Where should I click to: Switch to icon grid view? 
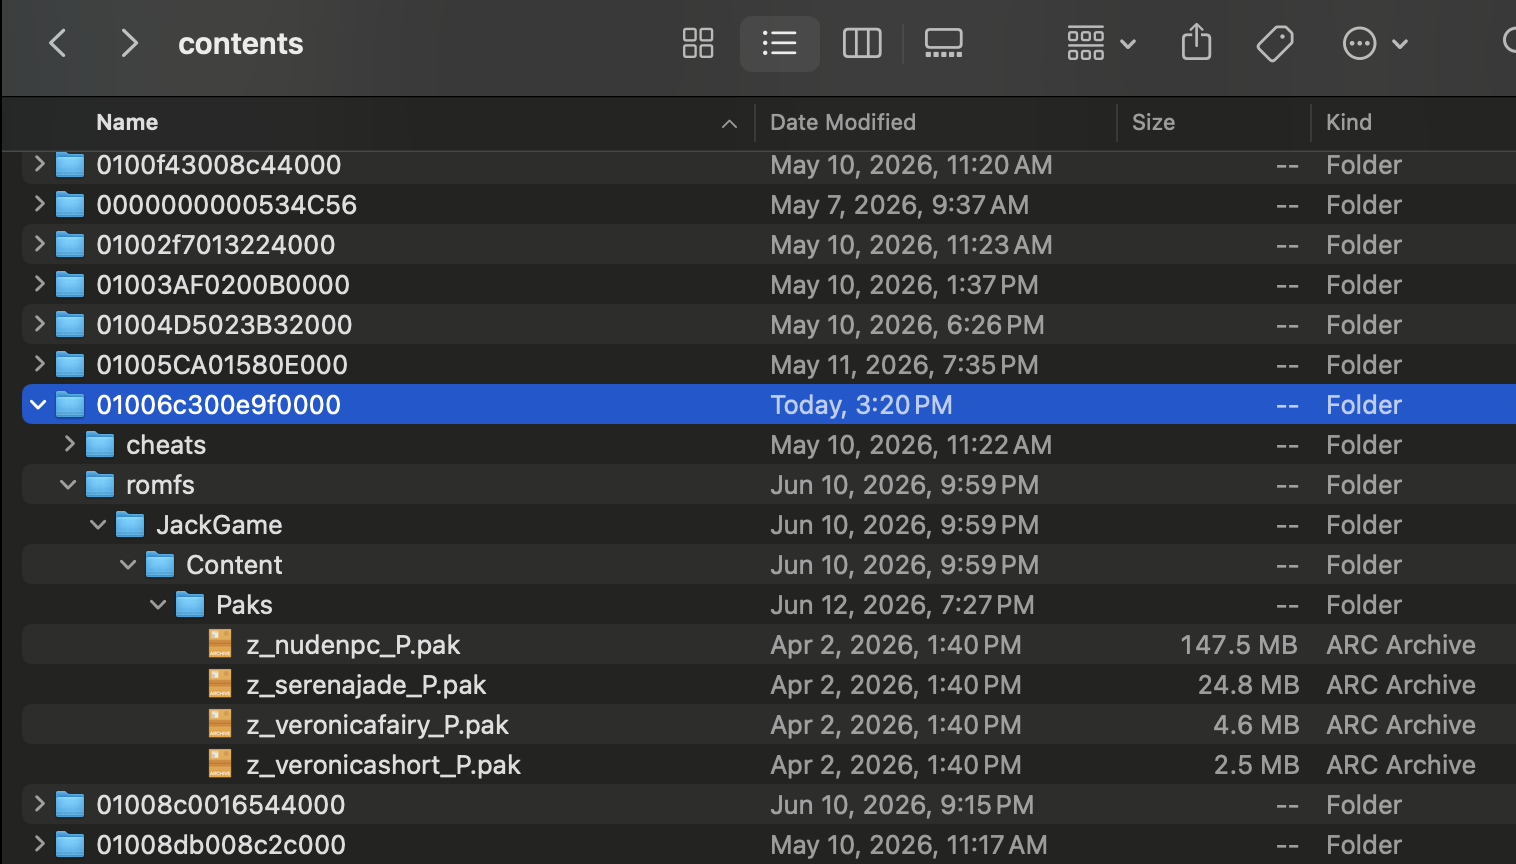click(x=698, y=43)
